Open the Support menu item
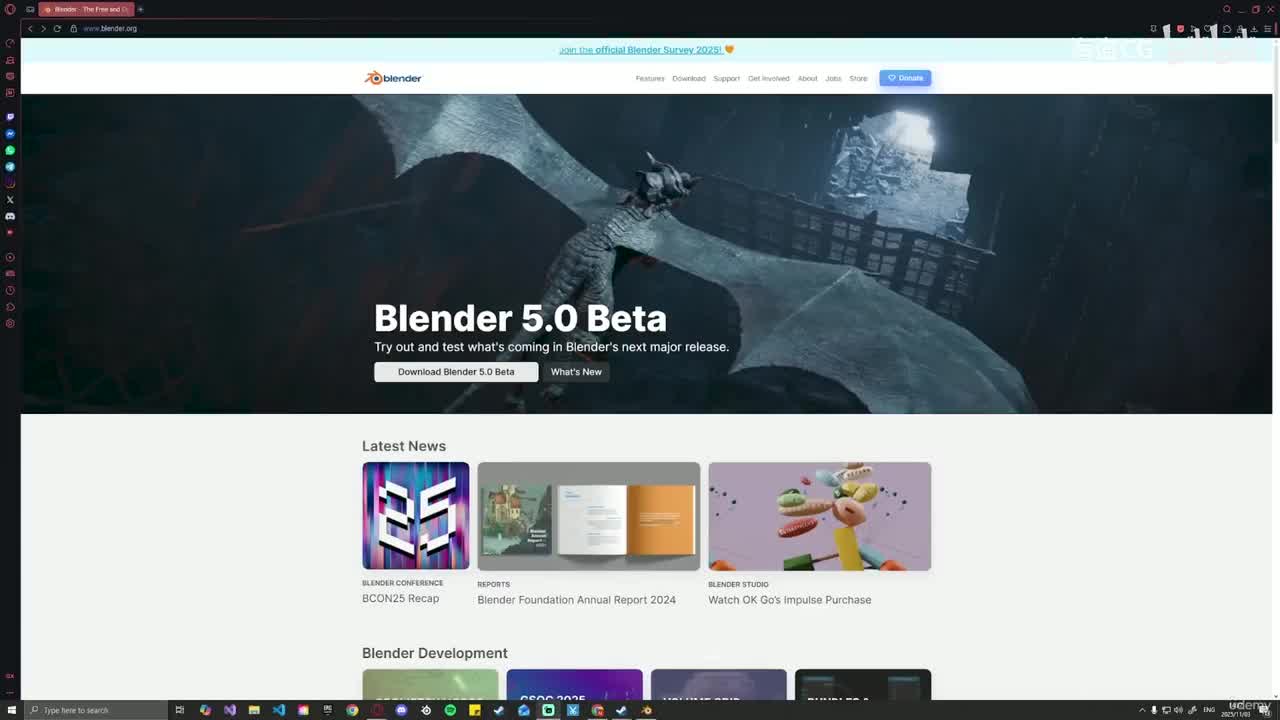Screen dimensions: 1280x720 point(727,78)
